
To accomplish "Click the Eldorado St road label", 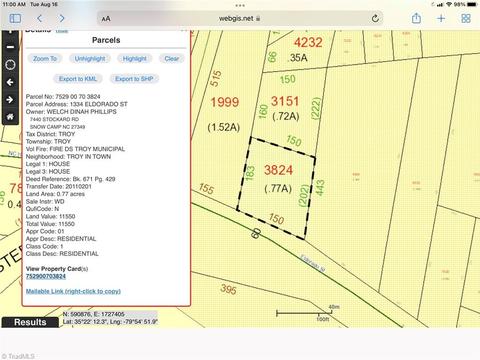I will tap(312, 263).
